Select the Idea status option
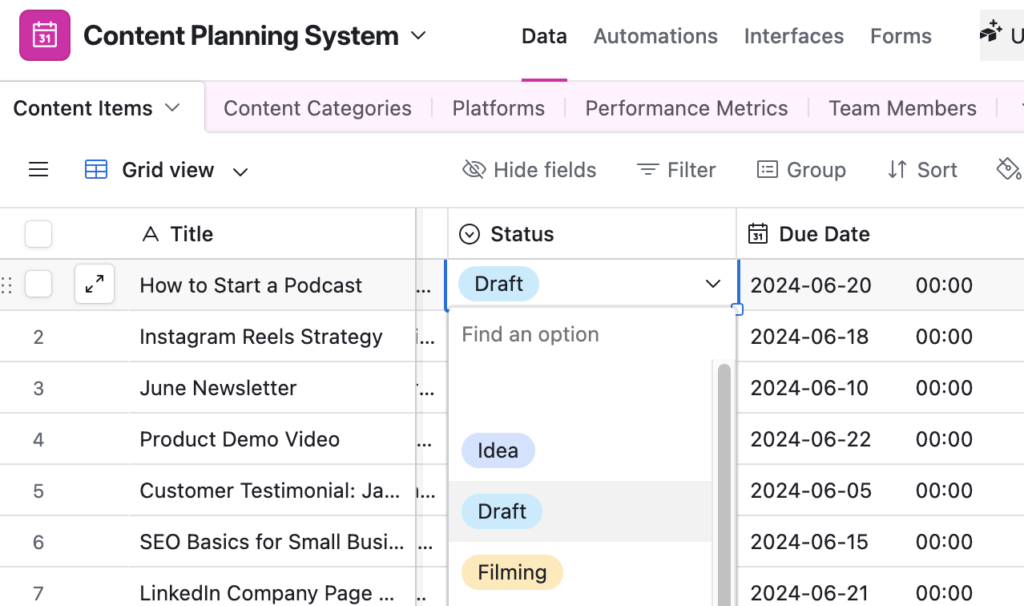This screenshot has height=606, width=1024. [x=498, y=450]
